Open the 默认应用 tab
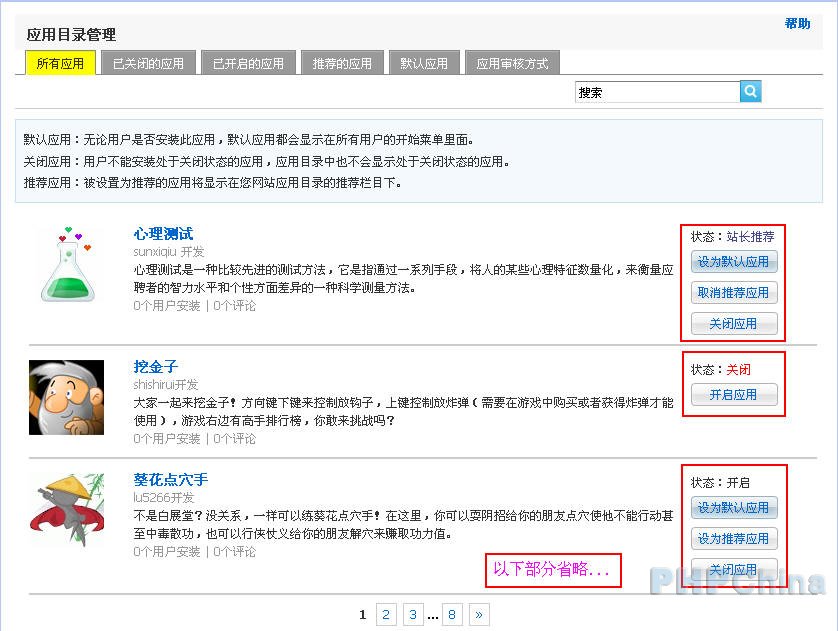Image resolution: width=838 pixels, height=631 pixels. (x=424, y=63)
